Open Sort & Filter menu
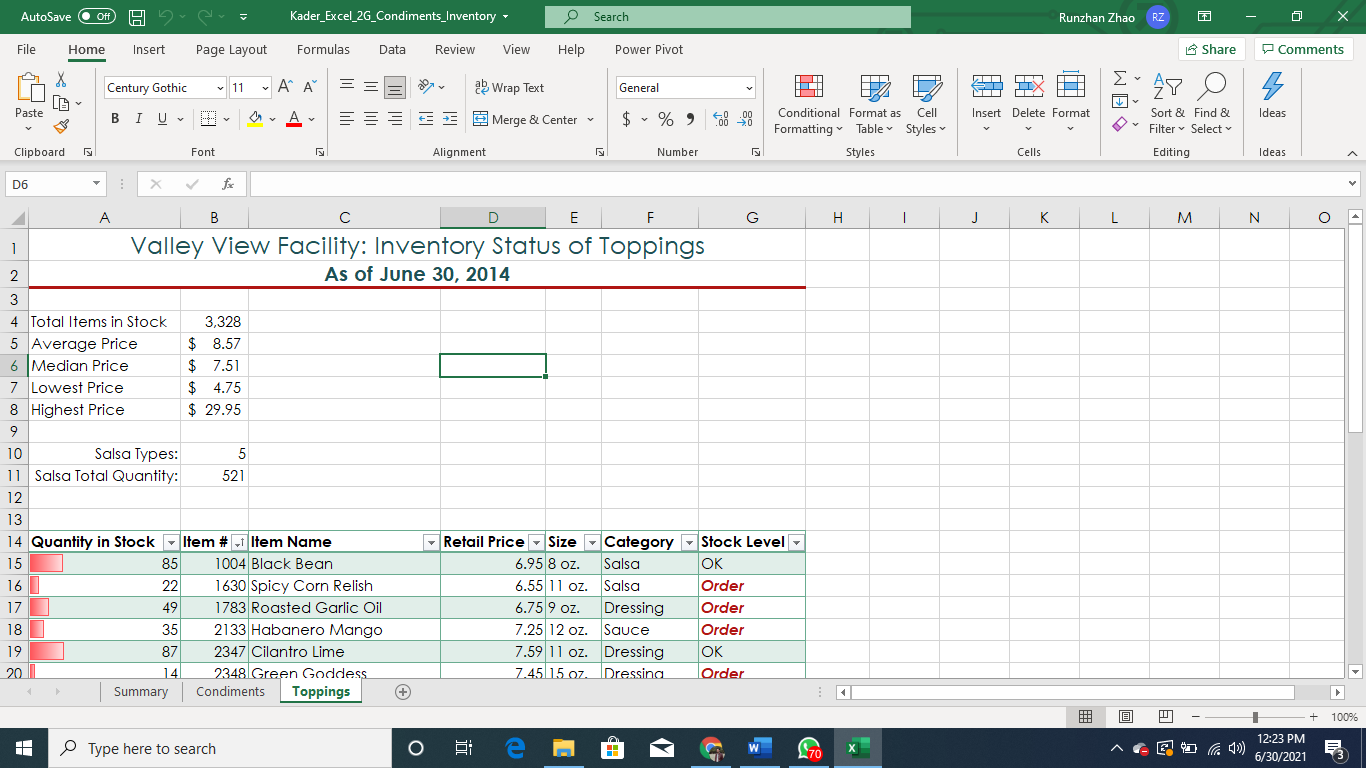Screen dimensions: 1366x768 [x=1167, y=104]
